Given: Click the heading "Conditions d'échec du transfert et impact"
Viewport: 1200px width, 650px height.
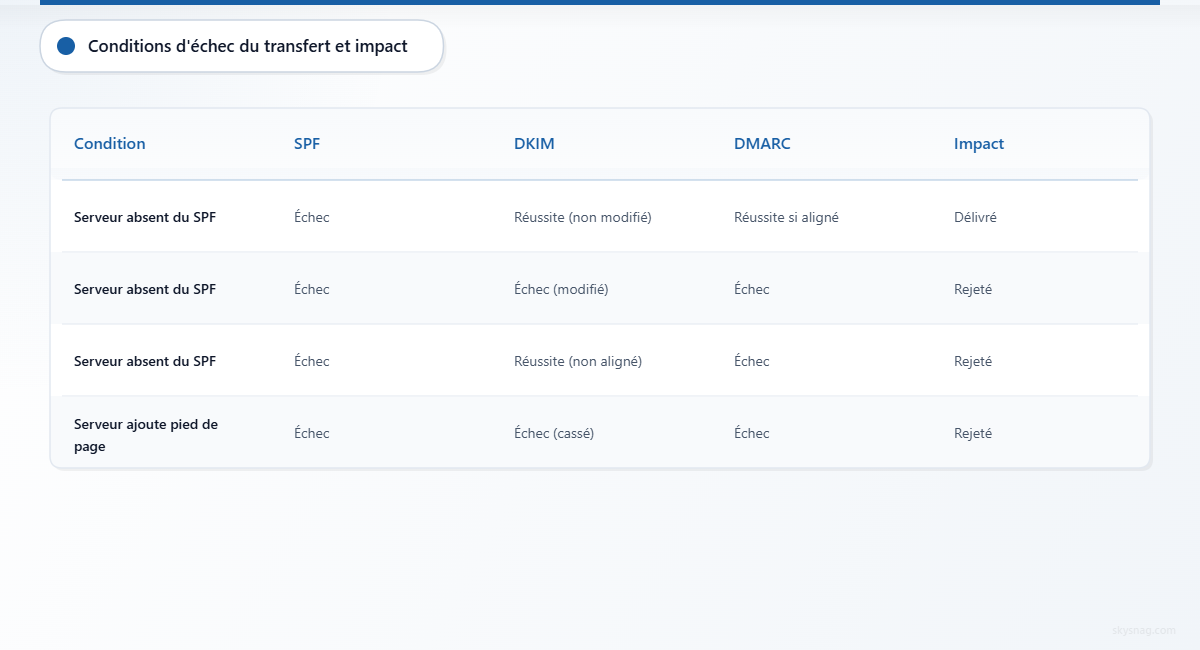Looking at the screenshot, I should click(248, 46).
